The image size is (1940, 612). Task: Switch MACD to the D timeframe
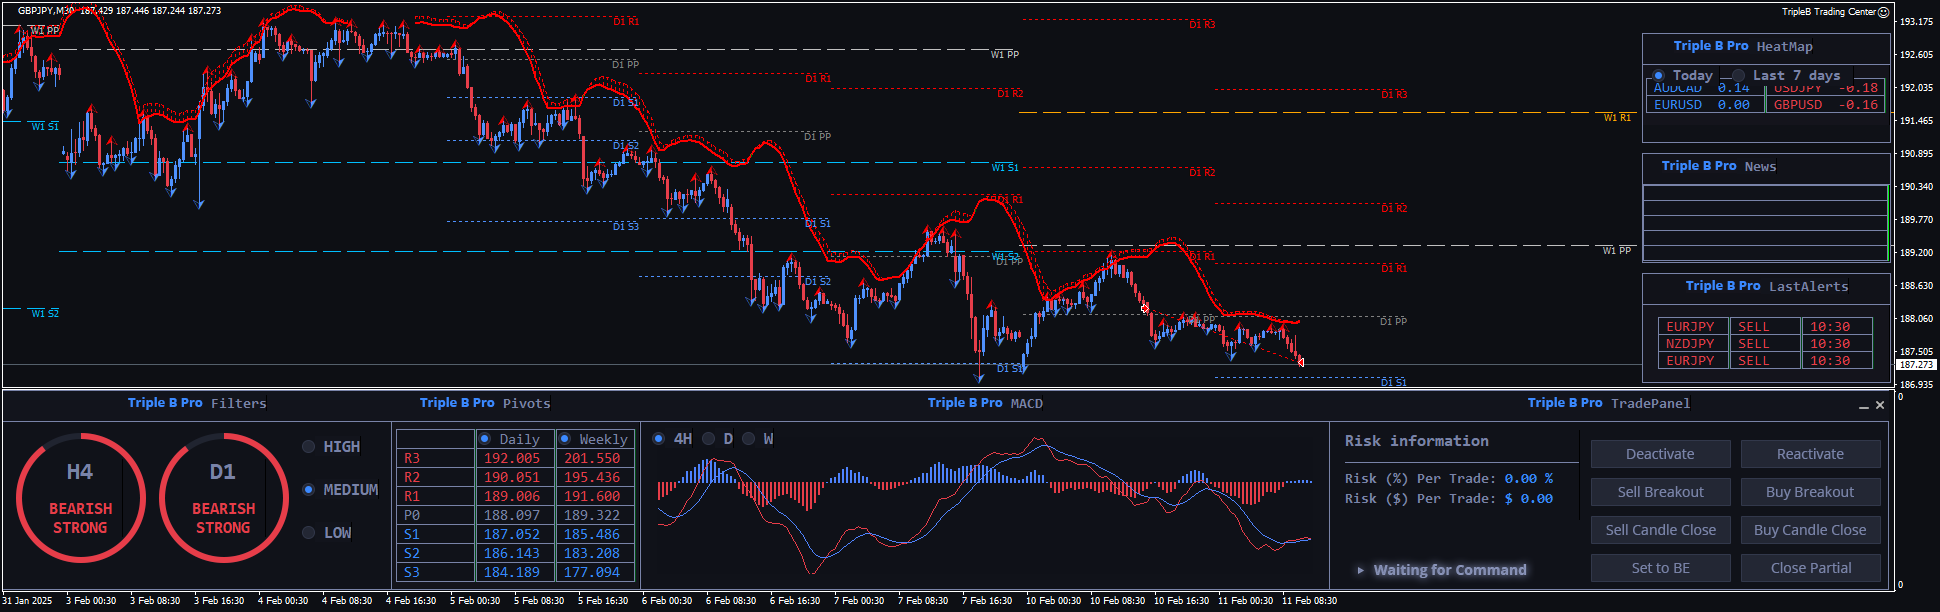(x=709, y=439)
